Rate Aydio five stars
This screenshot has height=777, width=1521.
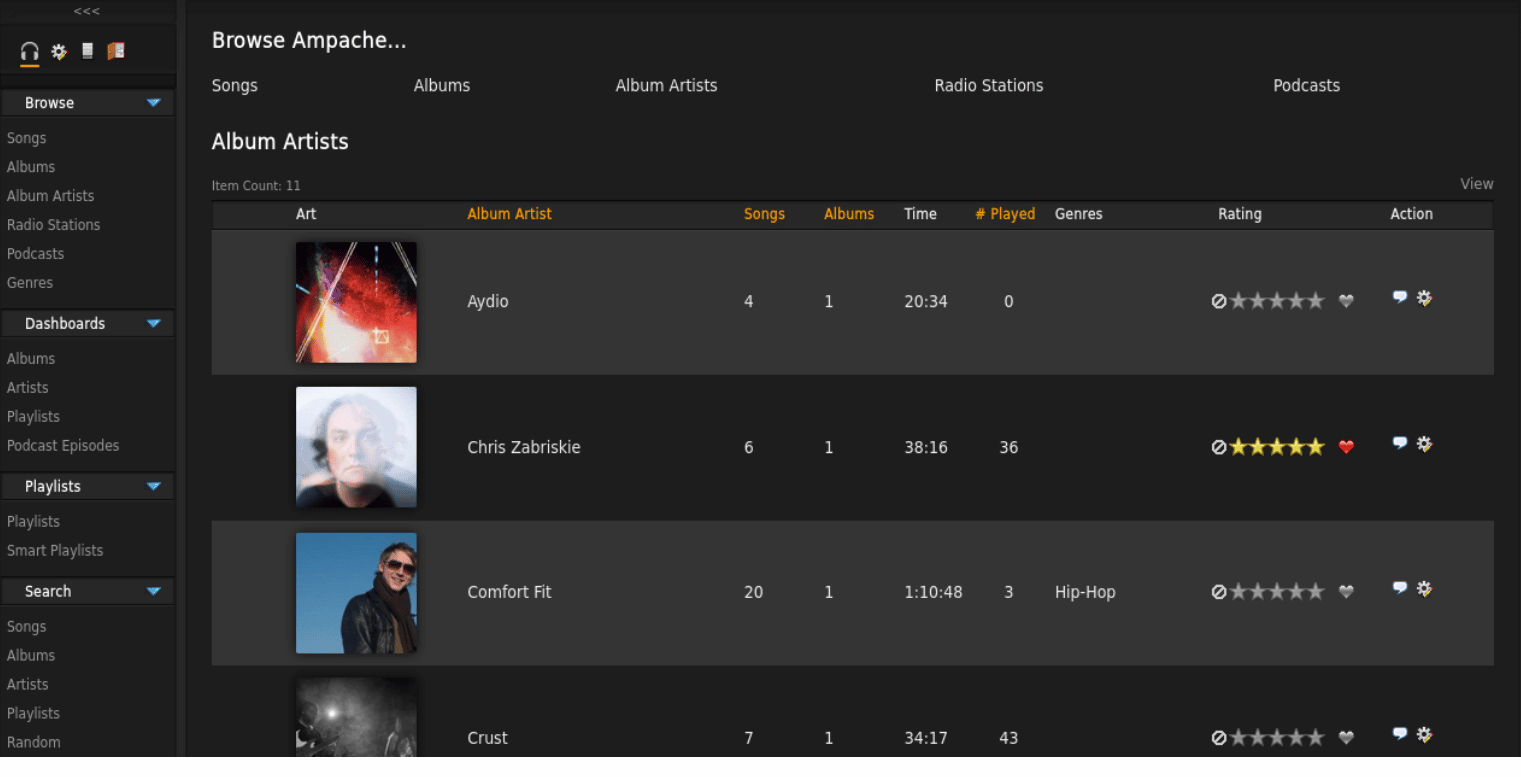tap(1315, 301)
